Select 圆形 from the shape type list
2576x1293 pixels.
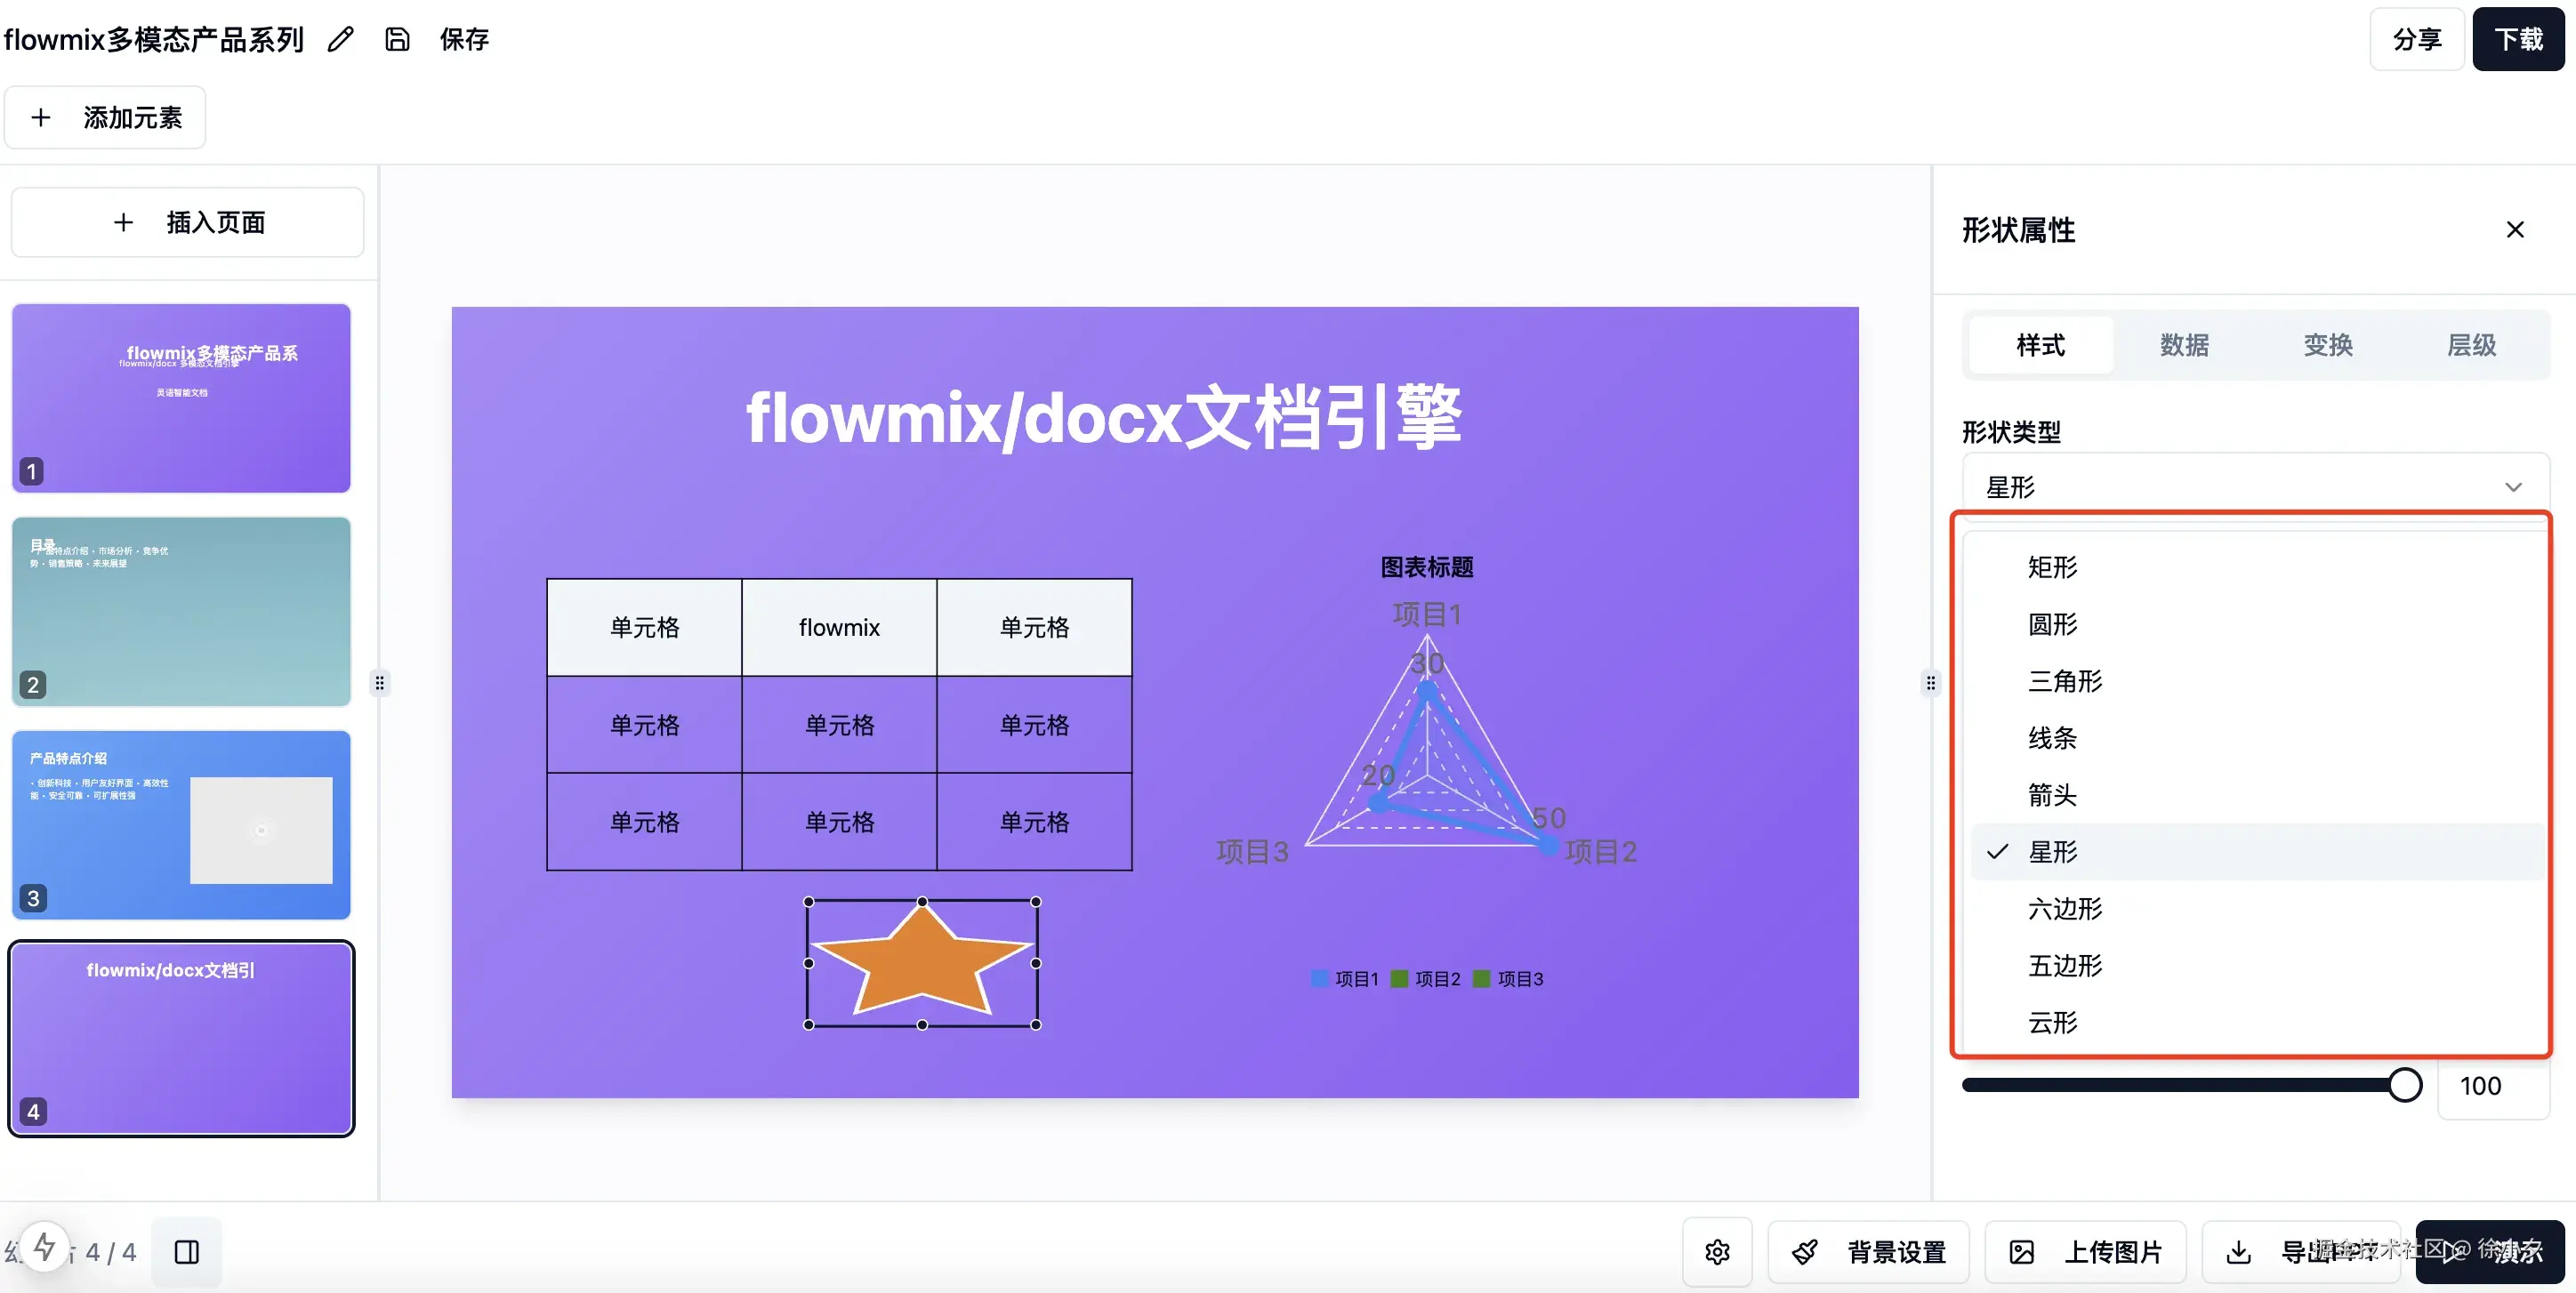(x=2052, y=624)
